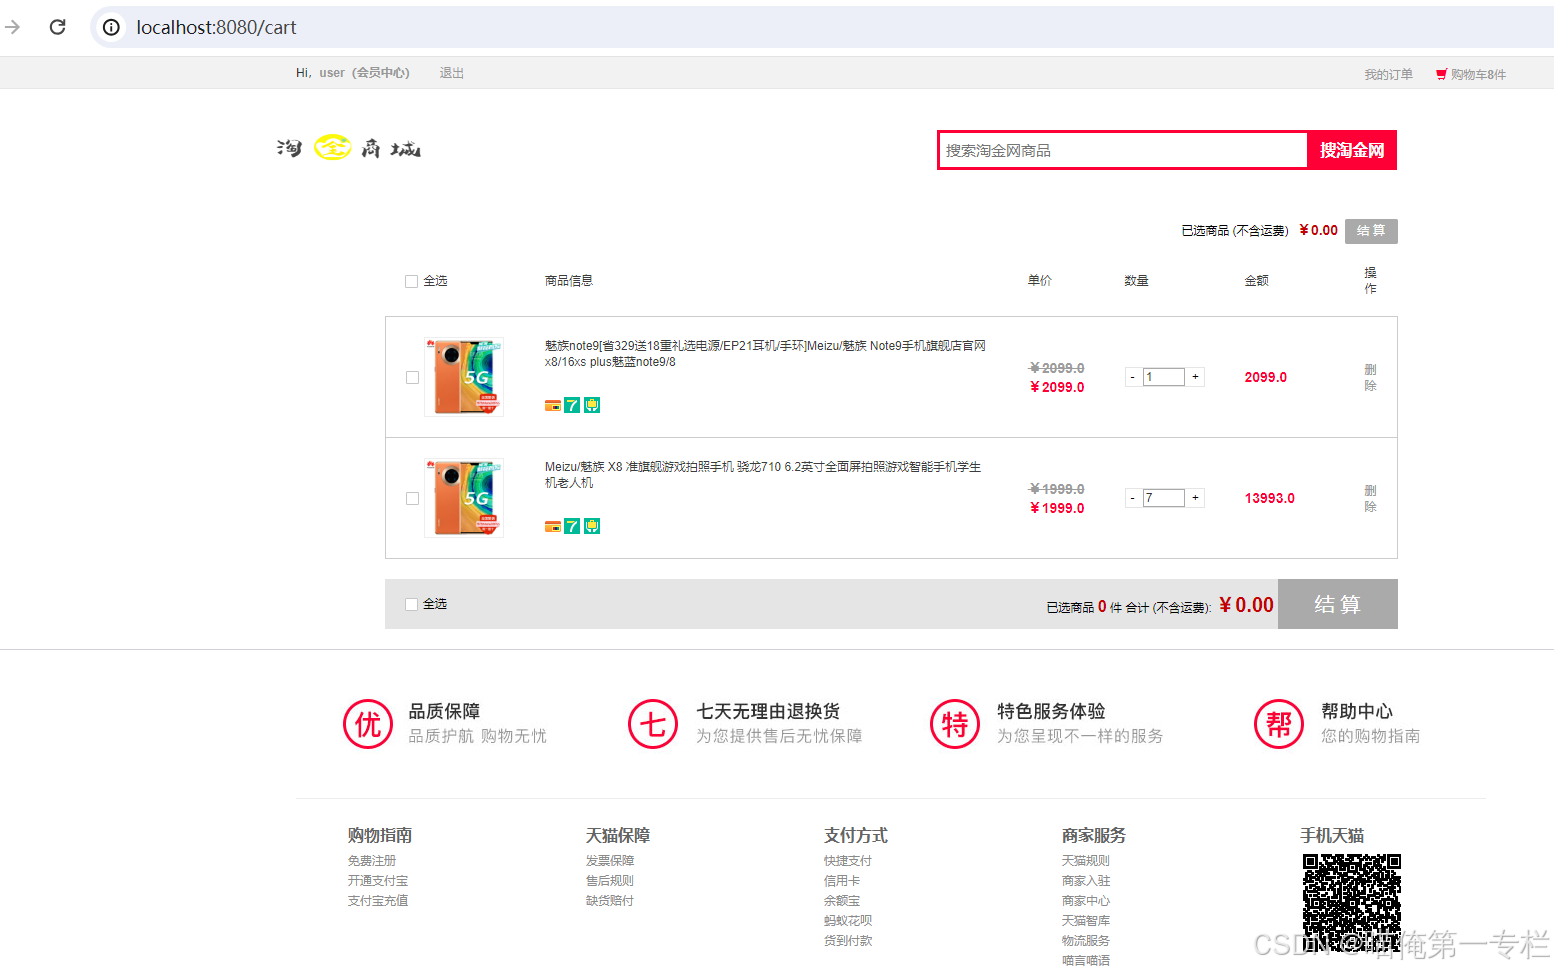Open 购物车8件 cart link in header

click(1478, 74)
